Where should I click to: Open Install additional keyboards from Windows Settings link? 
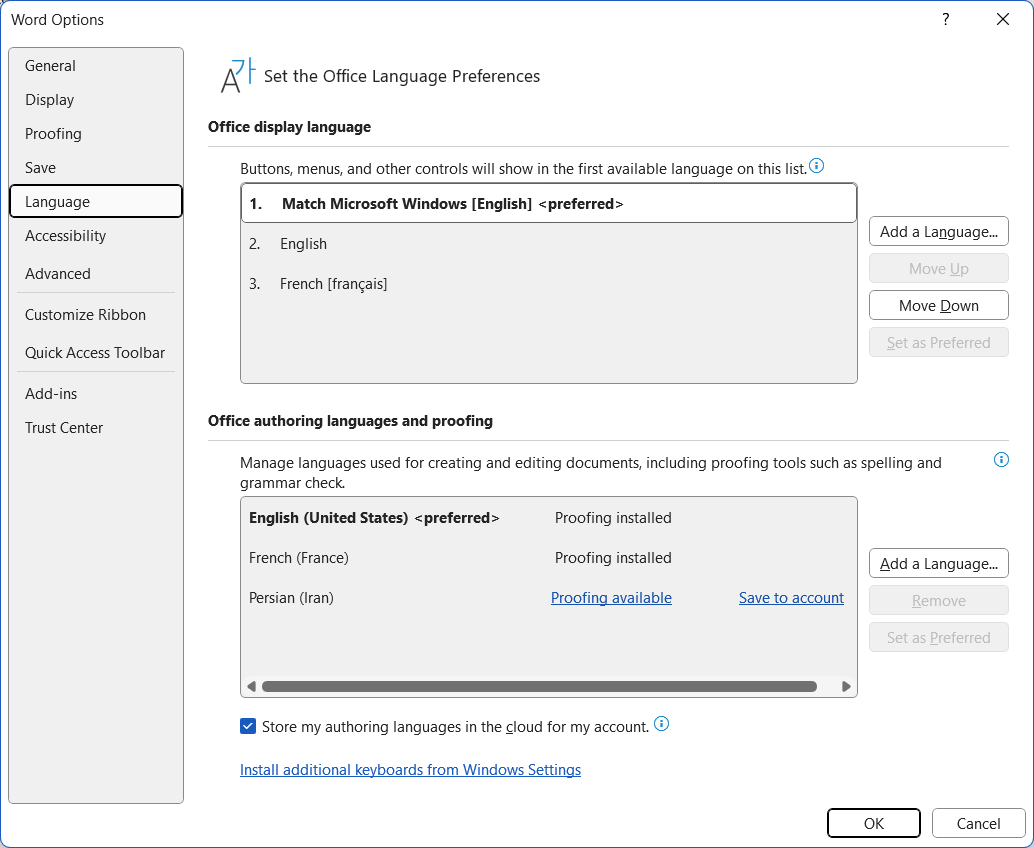click(x=410, y=770)
